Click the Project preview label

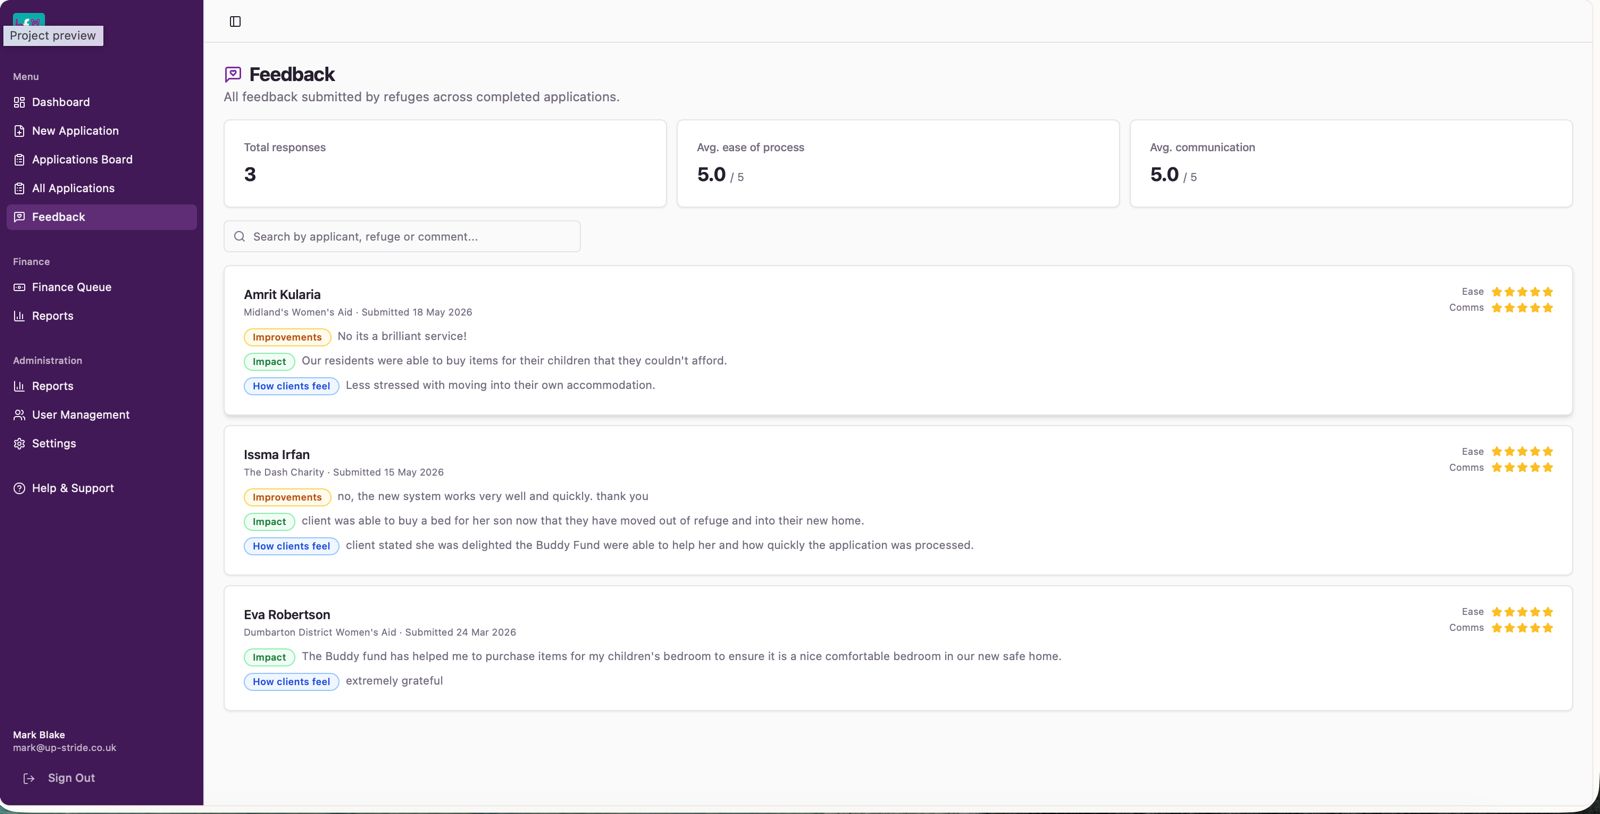(x=53, y=36)
